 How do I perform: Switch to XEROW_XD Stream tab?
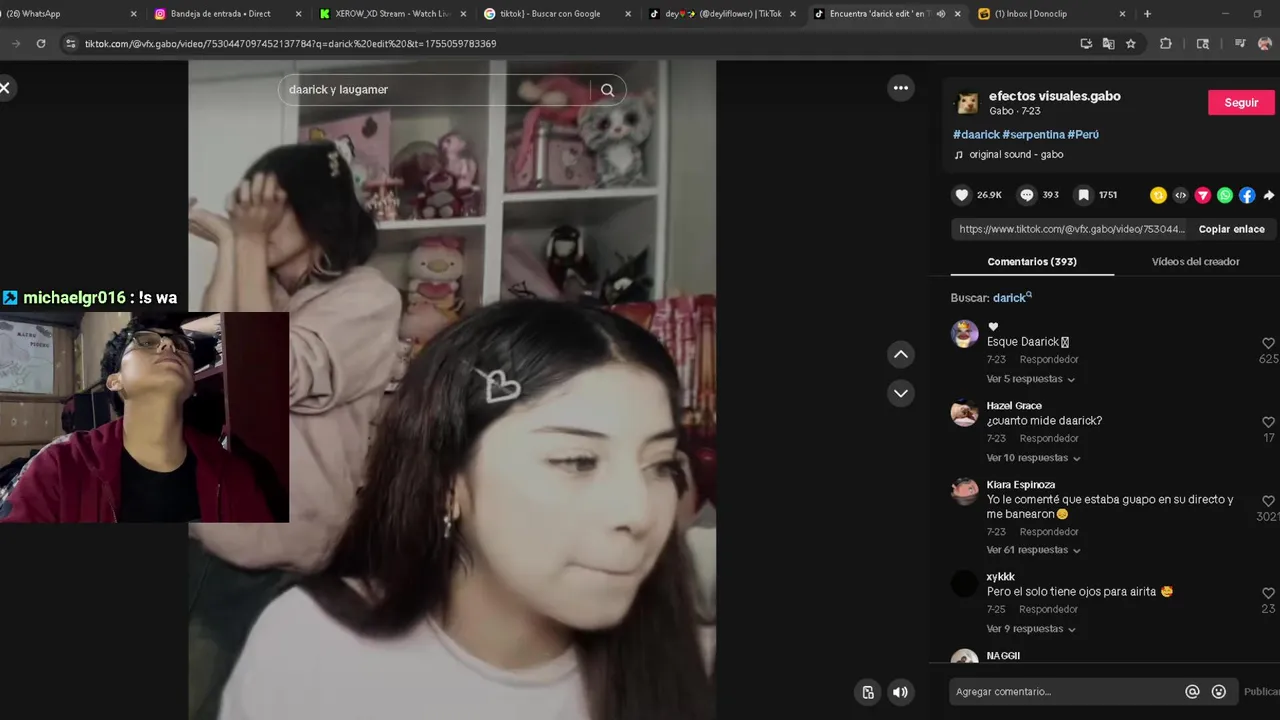click(x=392, y=14)
